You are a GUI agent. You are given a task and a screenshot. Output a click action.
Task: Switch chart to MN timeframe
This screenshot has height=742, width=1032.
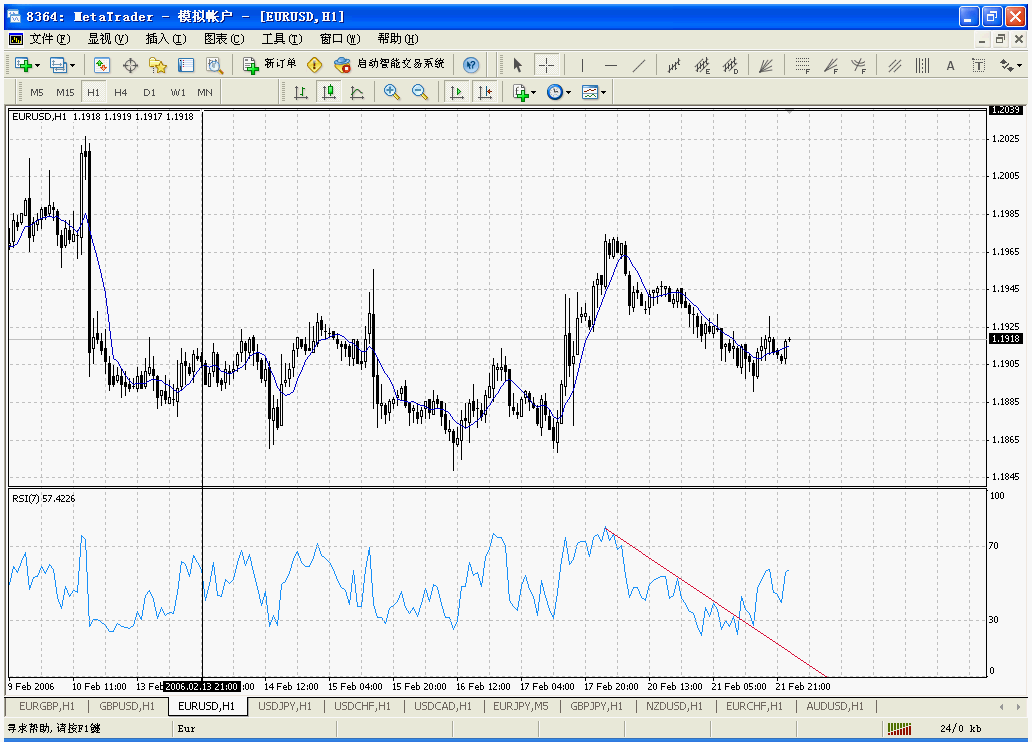click(205, 92)
